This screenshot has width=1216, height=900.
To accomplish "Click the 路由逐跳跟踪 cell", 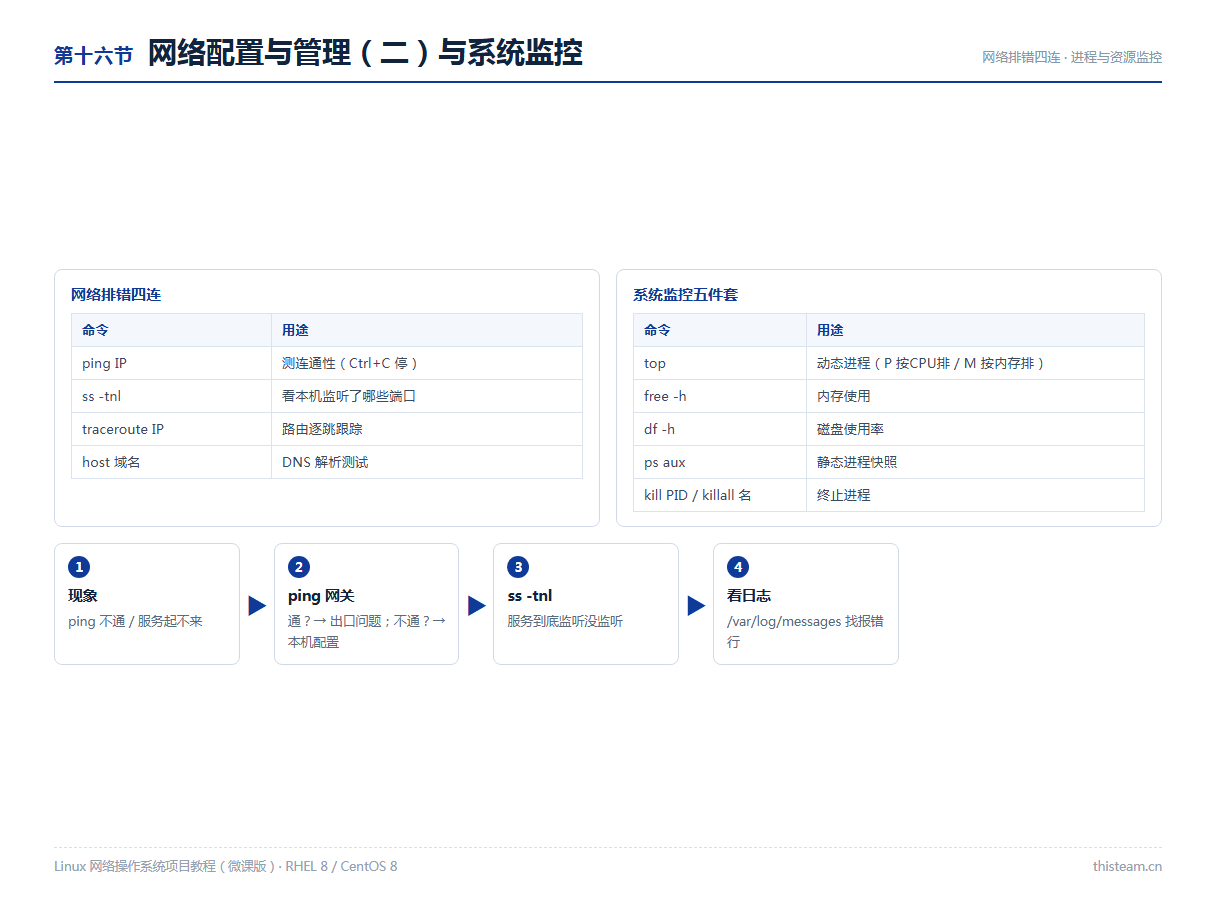I will click(427, 429).
